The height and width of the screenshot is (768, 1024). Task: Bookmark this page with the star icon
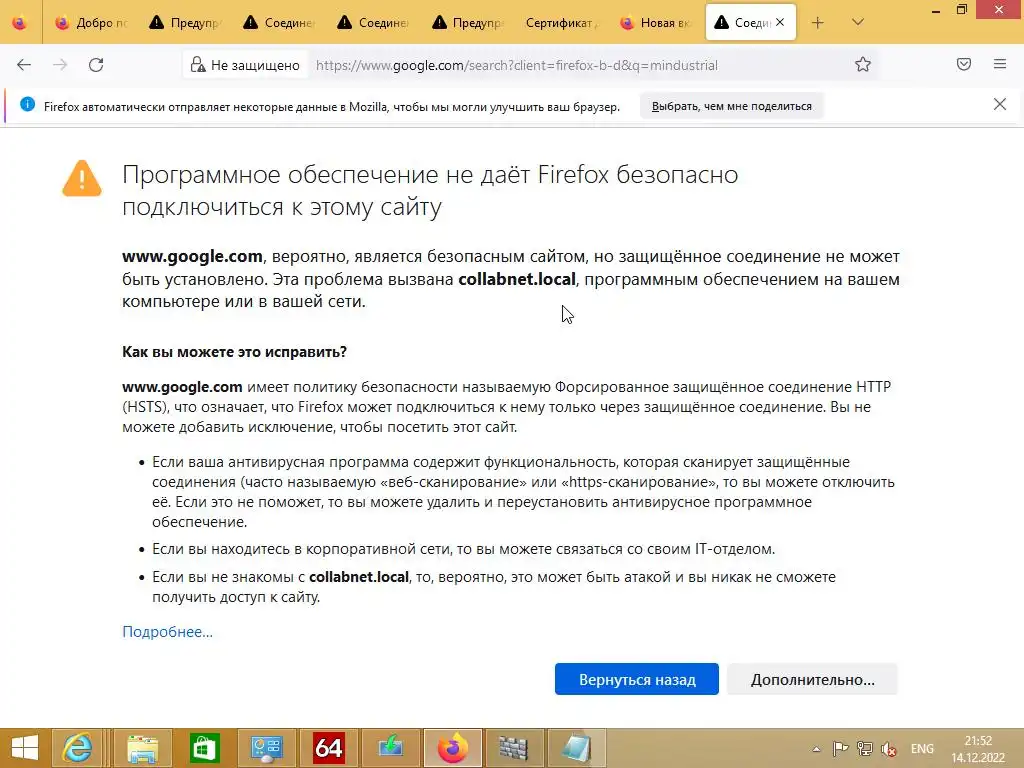click(x=863, y=65)
